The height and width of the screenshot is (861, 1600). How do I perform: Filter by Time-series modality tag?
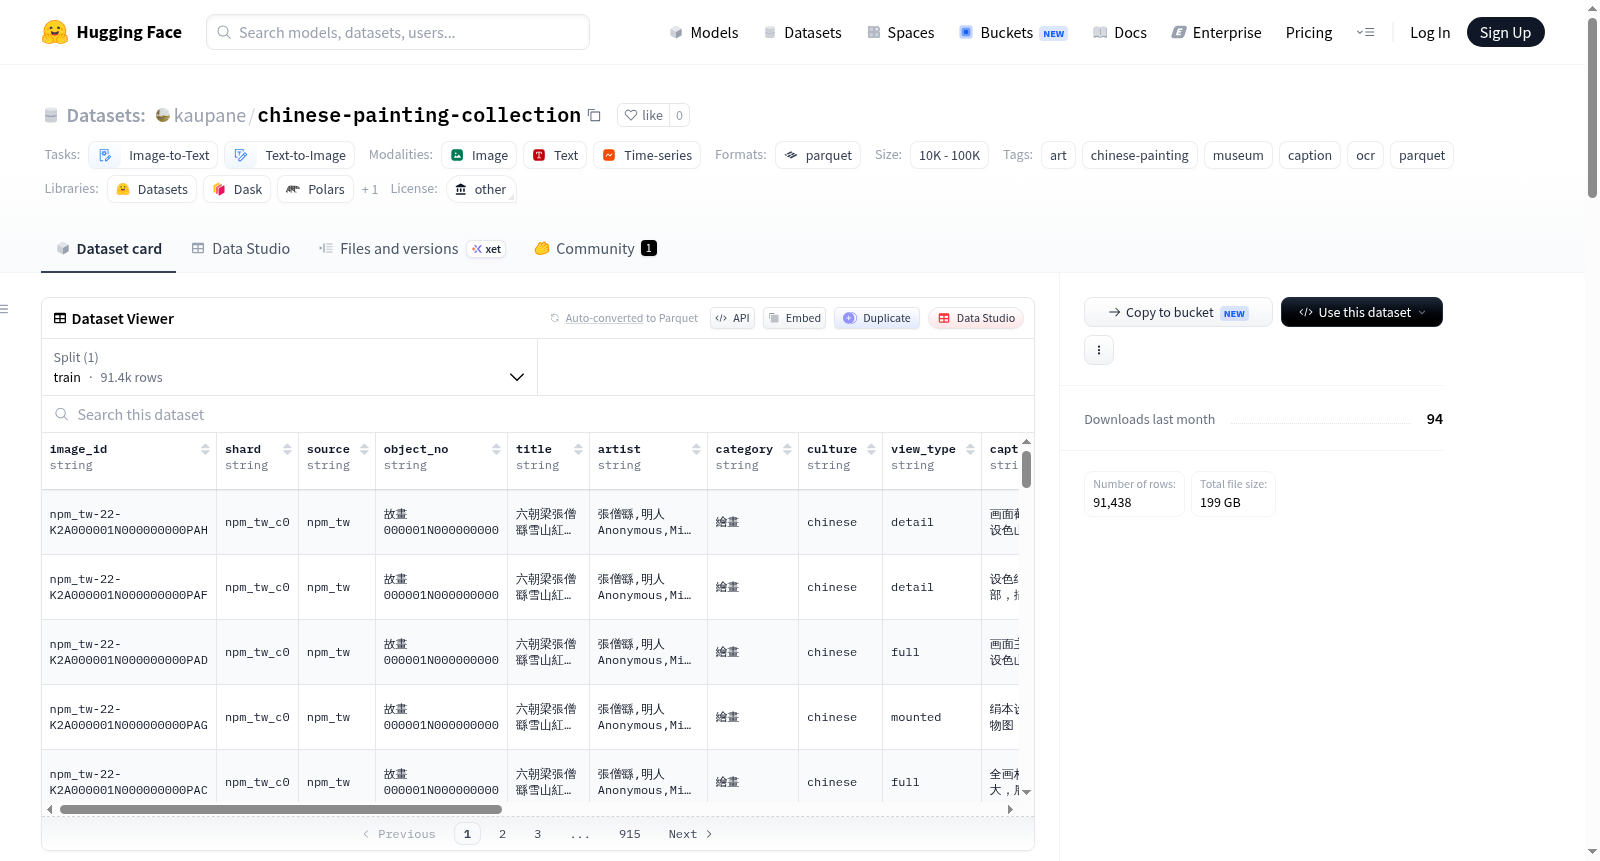tap(647, 155)
